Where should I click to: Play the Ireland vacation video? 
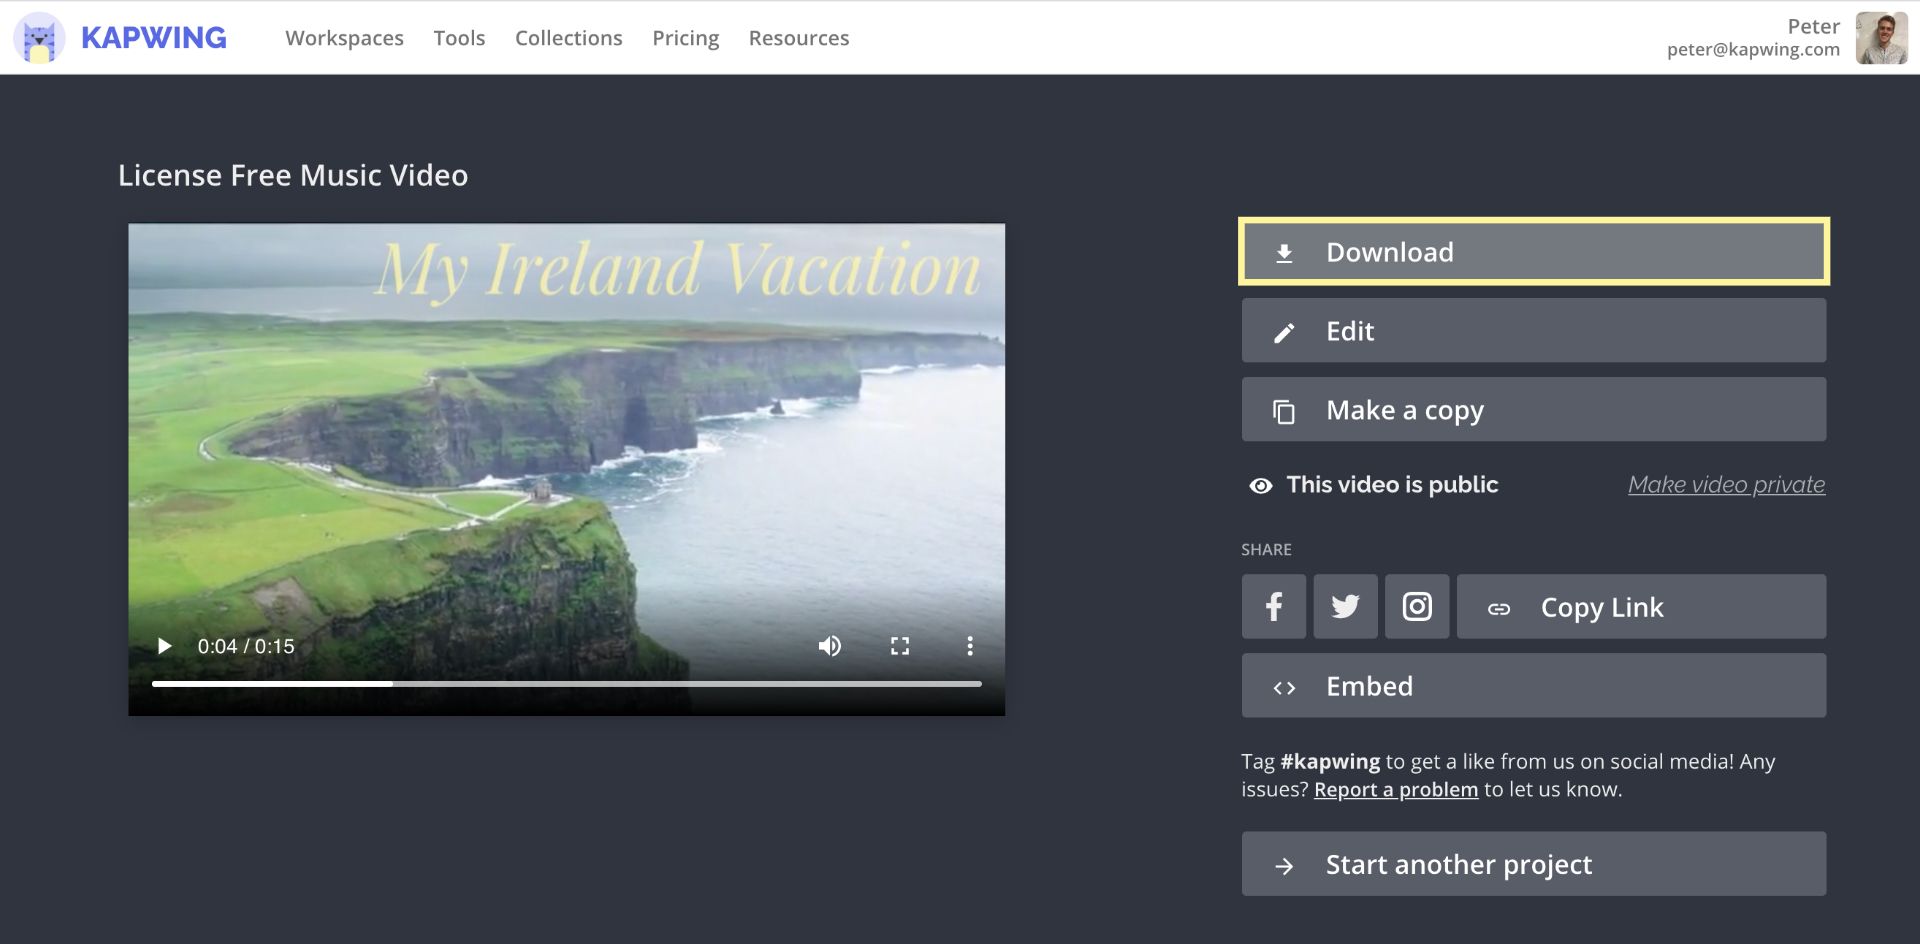tap(165, 646)
